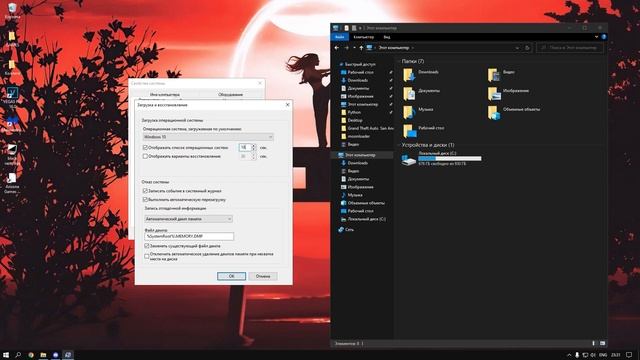
Task: Click ENG language indicator in taskbar
Action: point(603,355)
